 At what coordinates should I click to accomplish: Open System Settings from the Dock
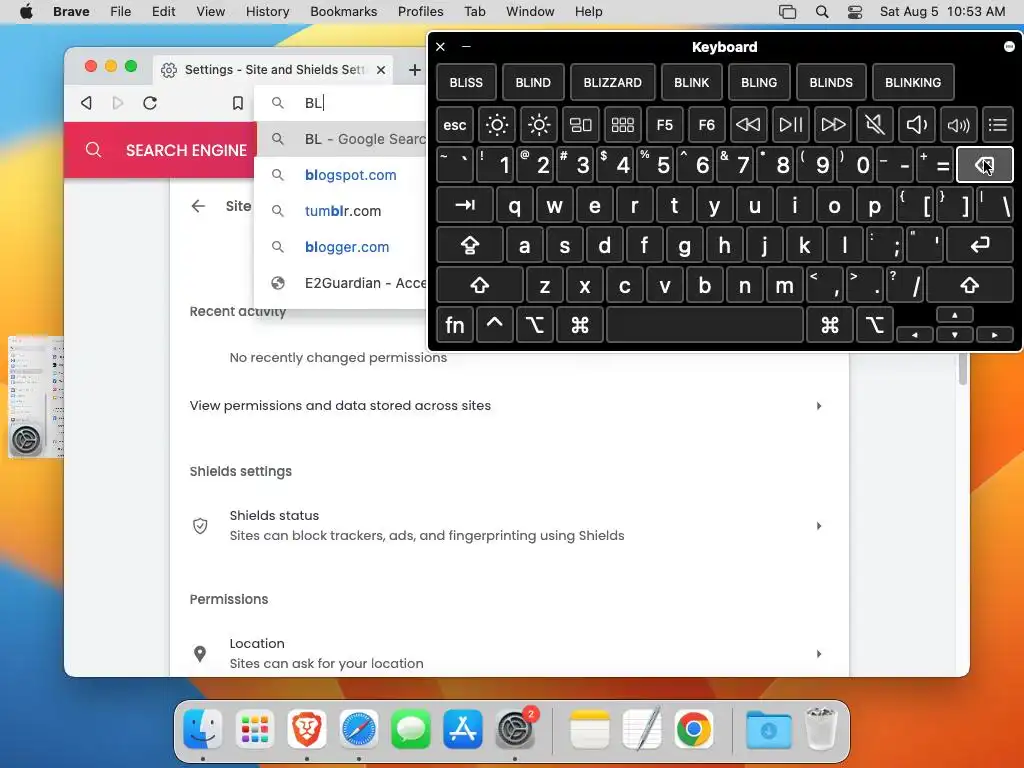coord(515,729)
